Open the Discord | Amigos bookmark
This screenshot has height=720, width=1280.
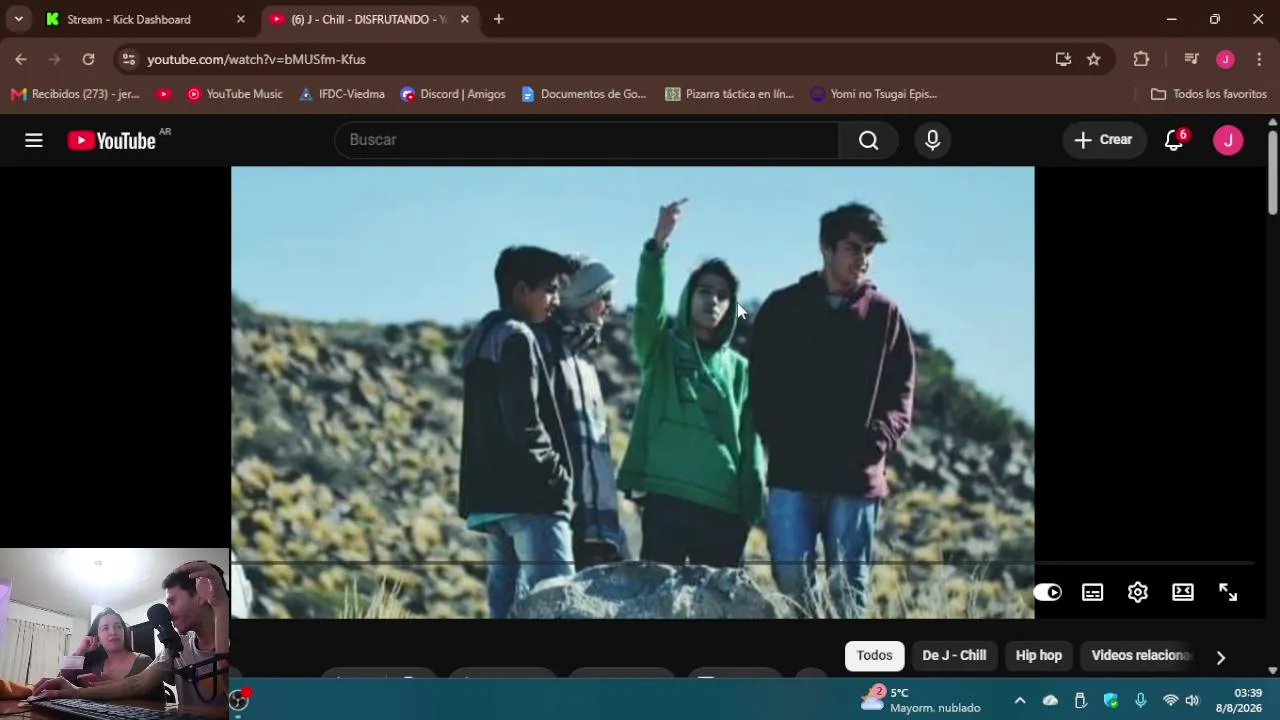click(x=453, y=94)
